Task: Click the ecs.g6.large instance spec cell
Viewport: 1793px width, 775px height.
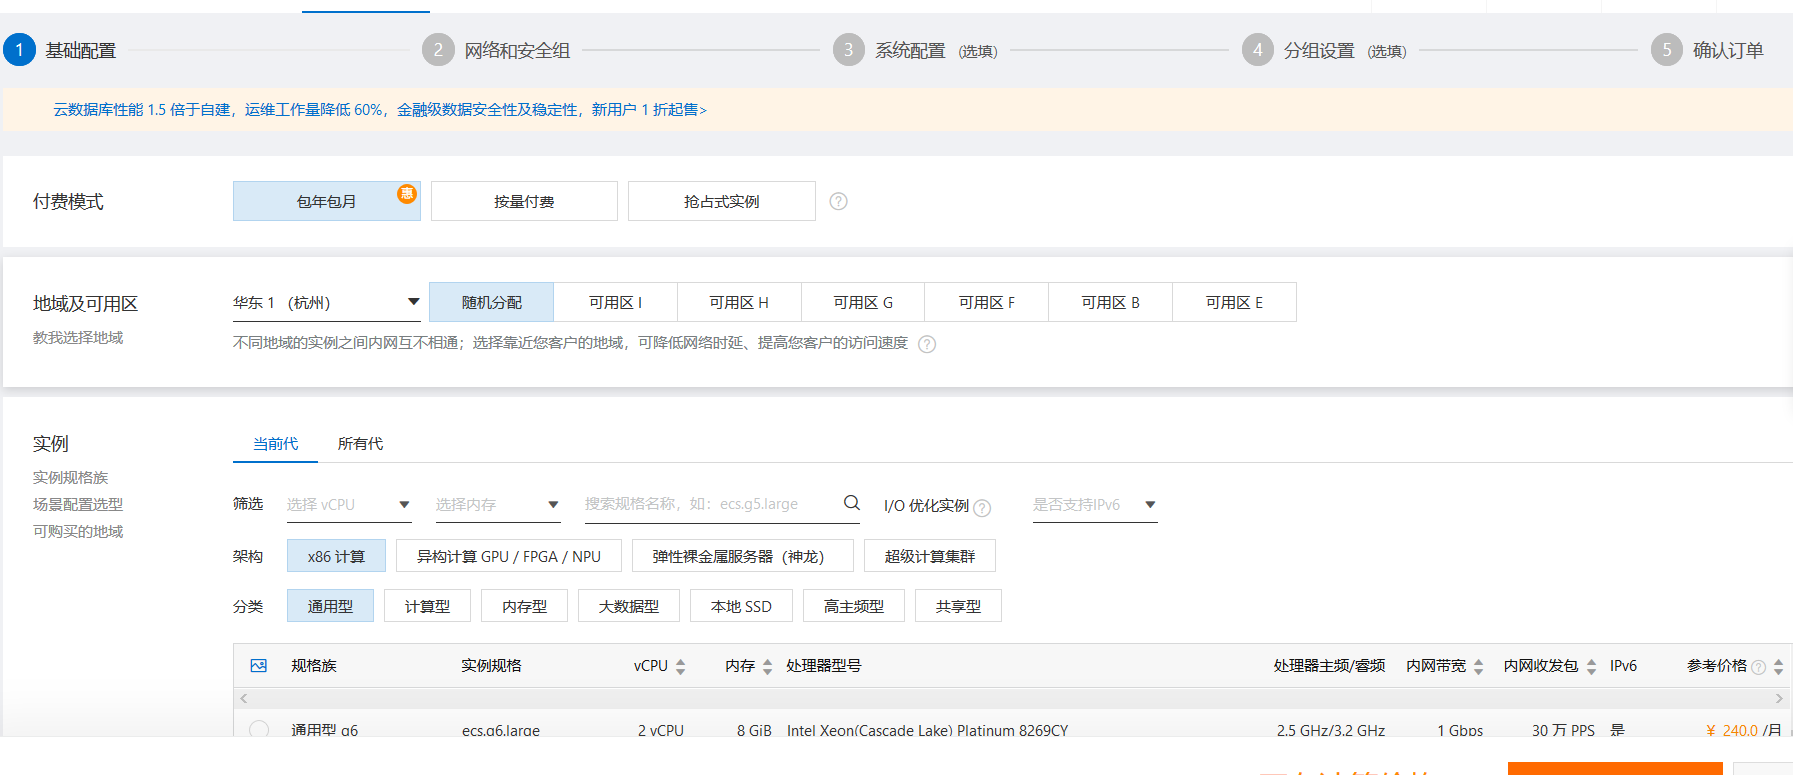Action: [x=501, y=730]
